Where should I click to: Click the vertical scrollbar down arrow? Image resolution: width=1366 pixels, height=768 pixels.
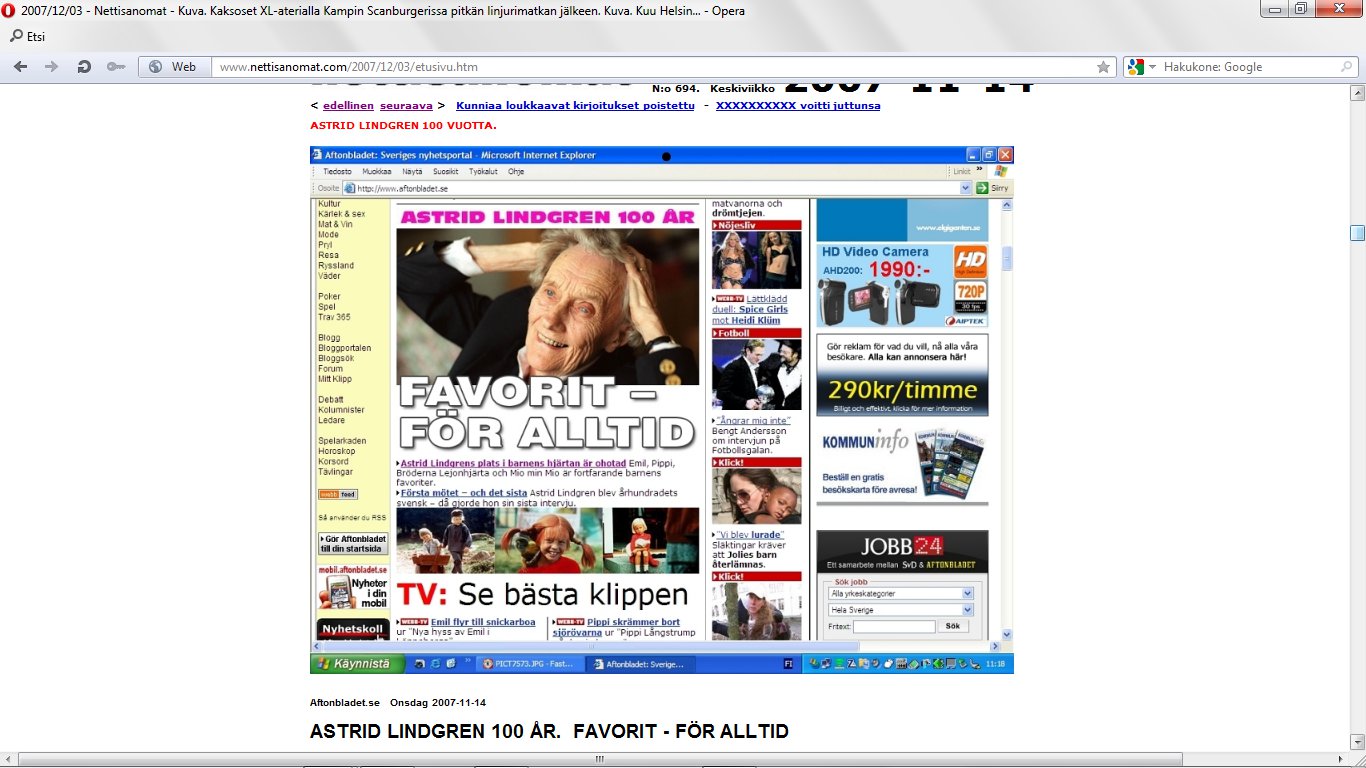(x=1357, y=741)
